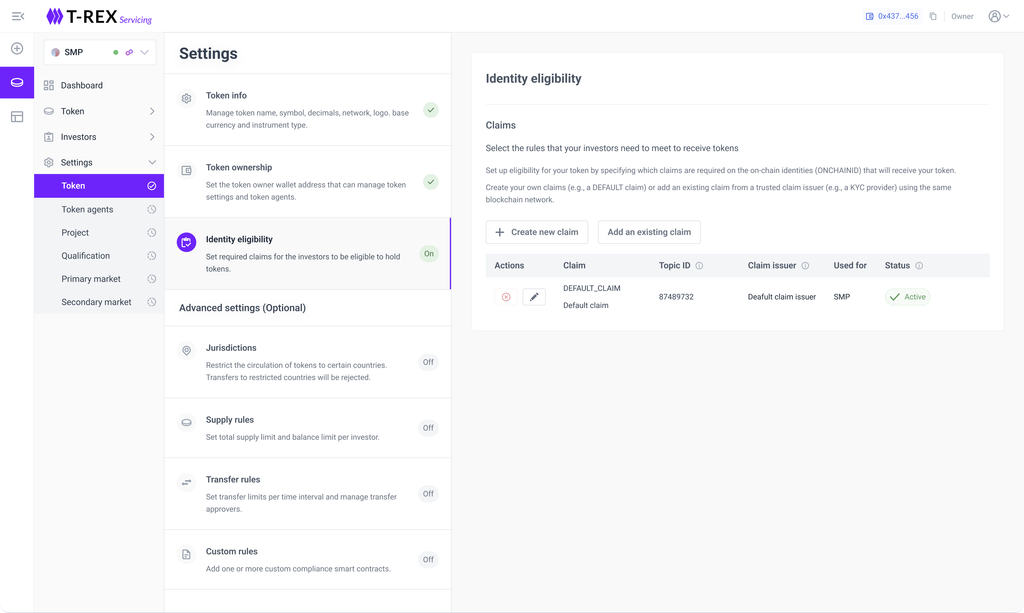Copy the wallet address 0x437...456
The height and width of the screenshot is (613, 1024).
pyautogui.click(x=933, y=16)
